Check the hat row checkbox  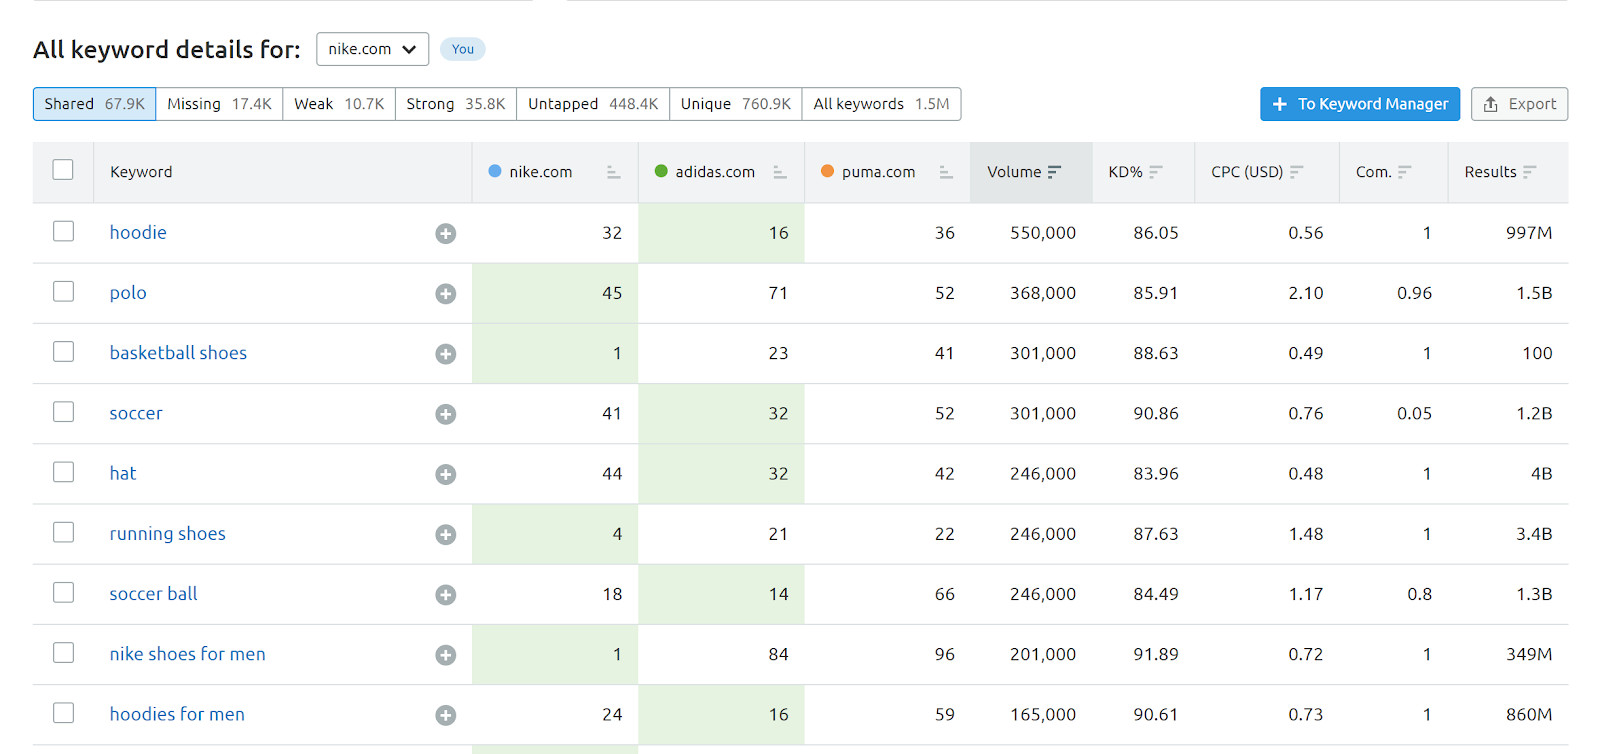tap(63, 471)
